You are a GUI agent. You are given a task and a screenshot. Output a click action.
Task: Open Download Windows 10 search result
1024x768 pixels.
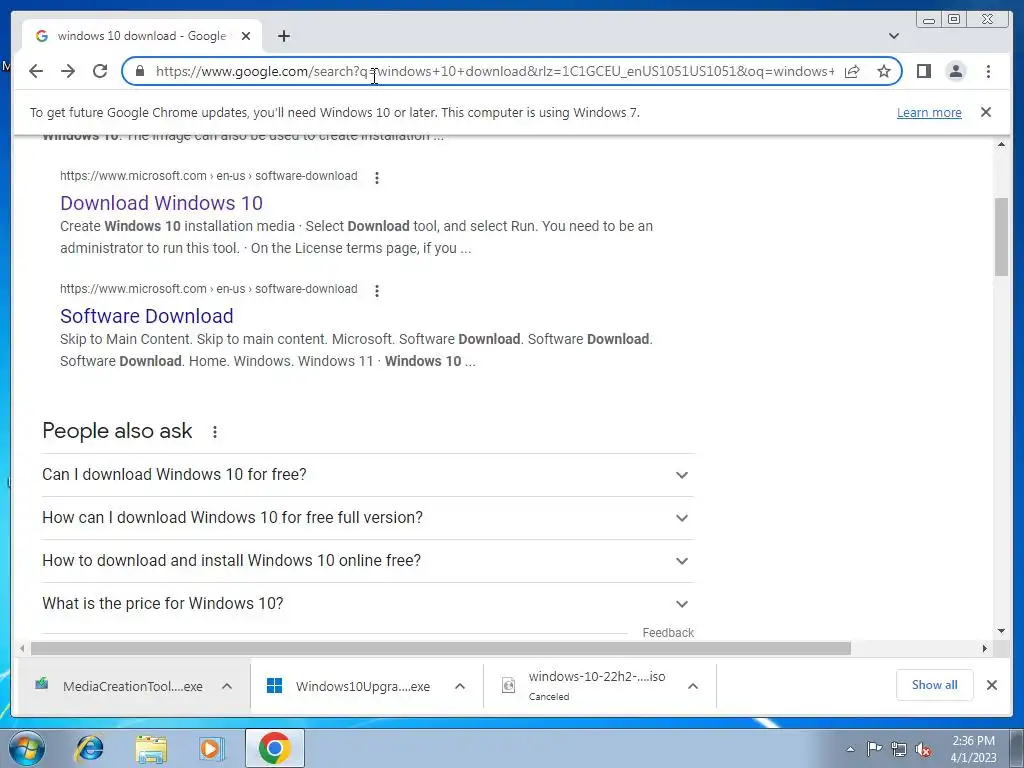[x=161, y=203]
